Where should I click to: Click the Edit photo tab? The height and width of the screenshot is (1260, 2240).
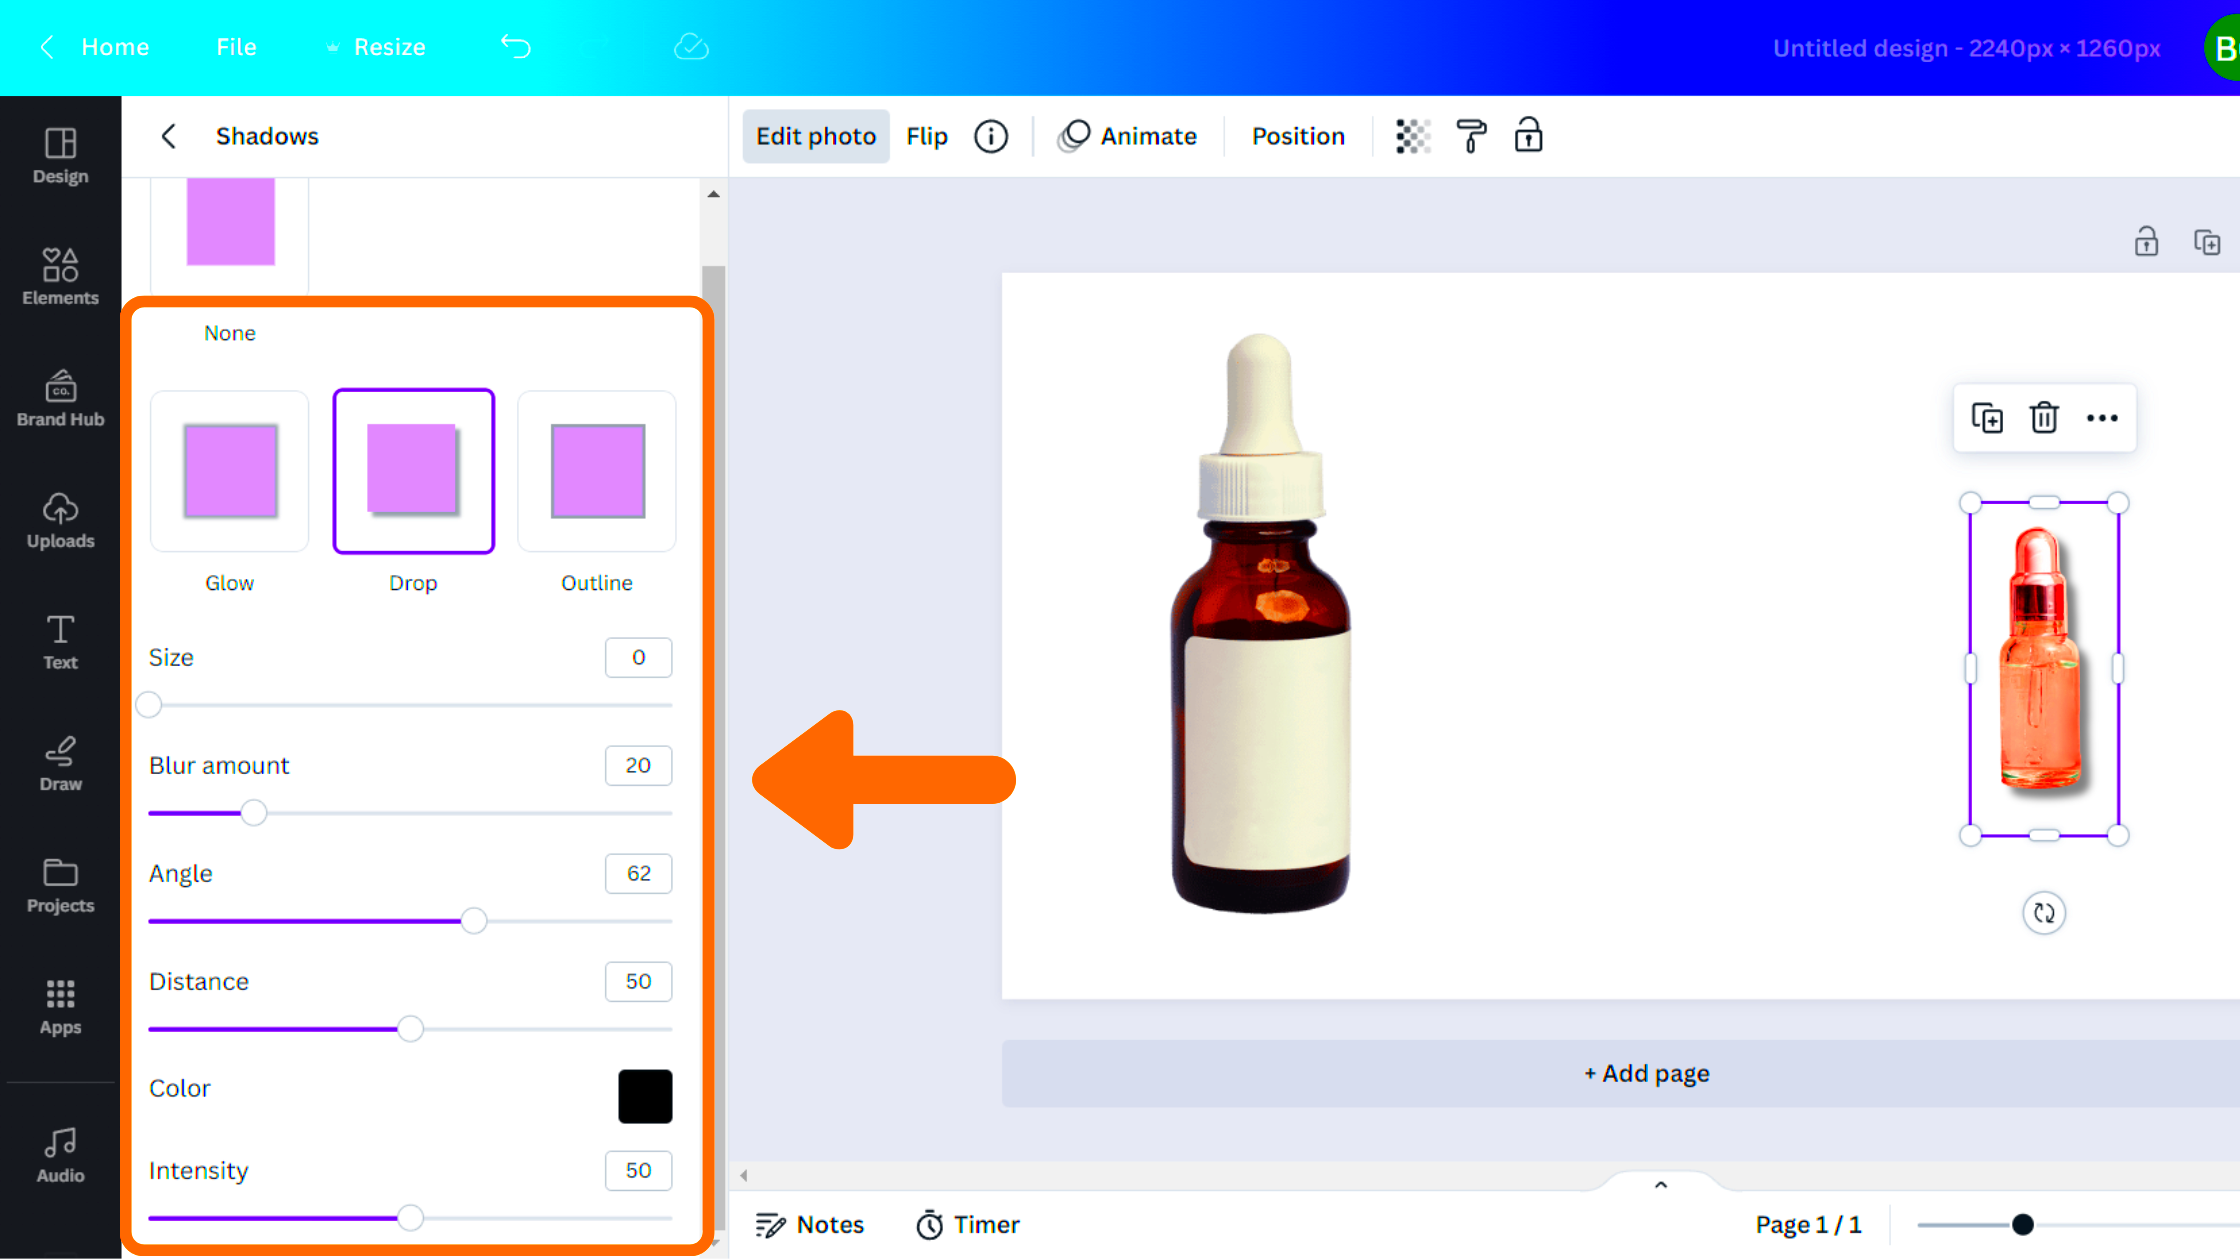pos(815,135)
